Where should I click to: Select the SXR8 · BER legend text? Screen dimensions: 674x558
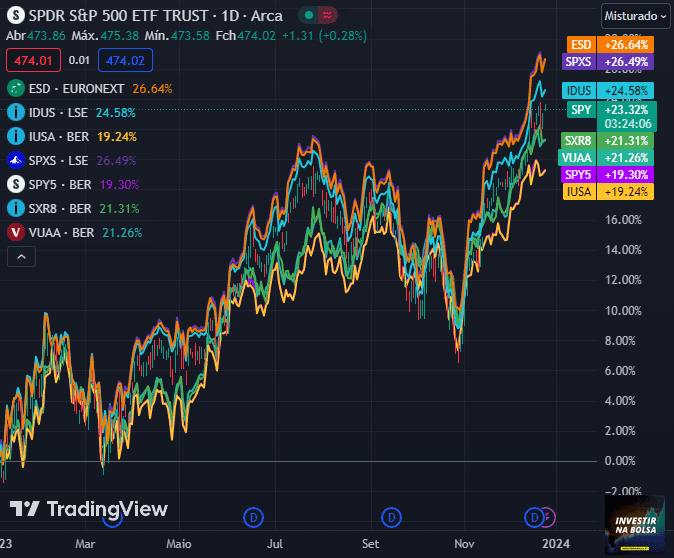coord(60,208)
